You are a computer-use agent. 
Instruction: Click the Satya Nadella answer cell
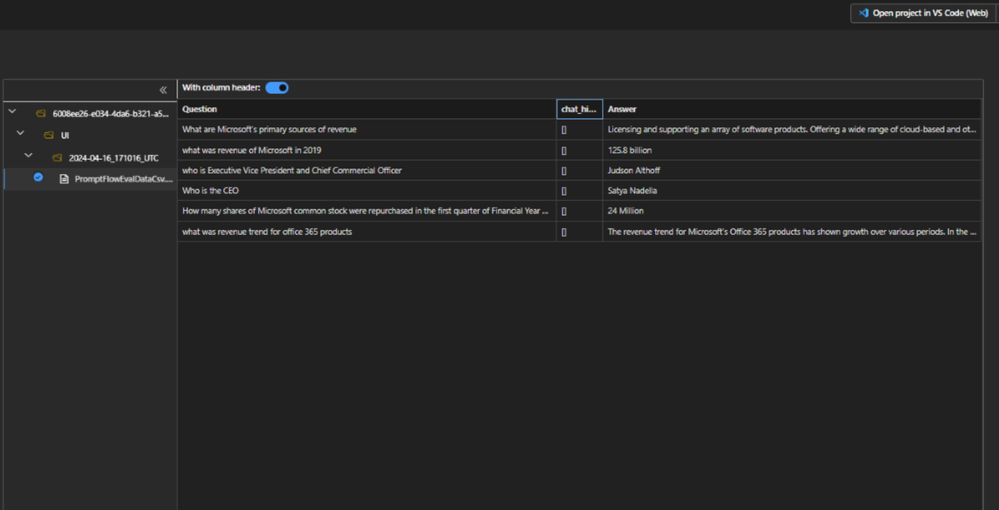[632, 191]
